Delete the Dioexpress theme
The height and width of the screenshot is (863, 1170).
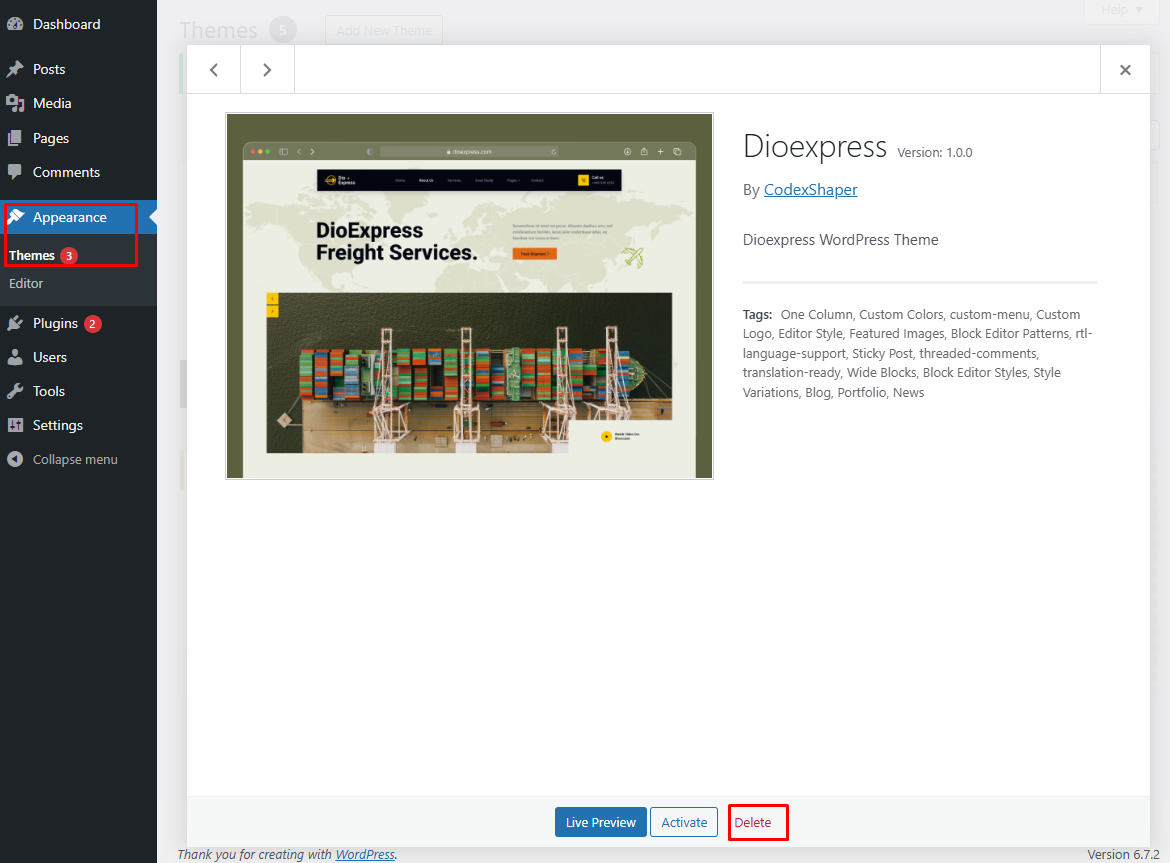click(753, 822)
